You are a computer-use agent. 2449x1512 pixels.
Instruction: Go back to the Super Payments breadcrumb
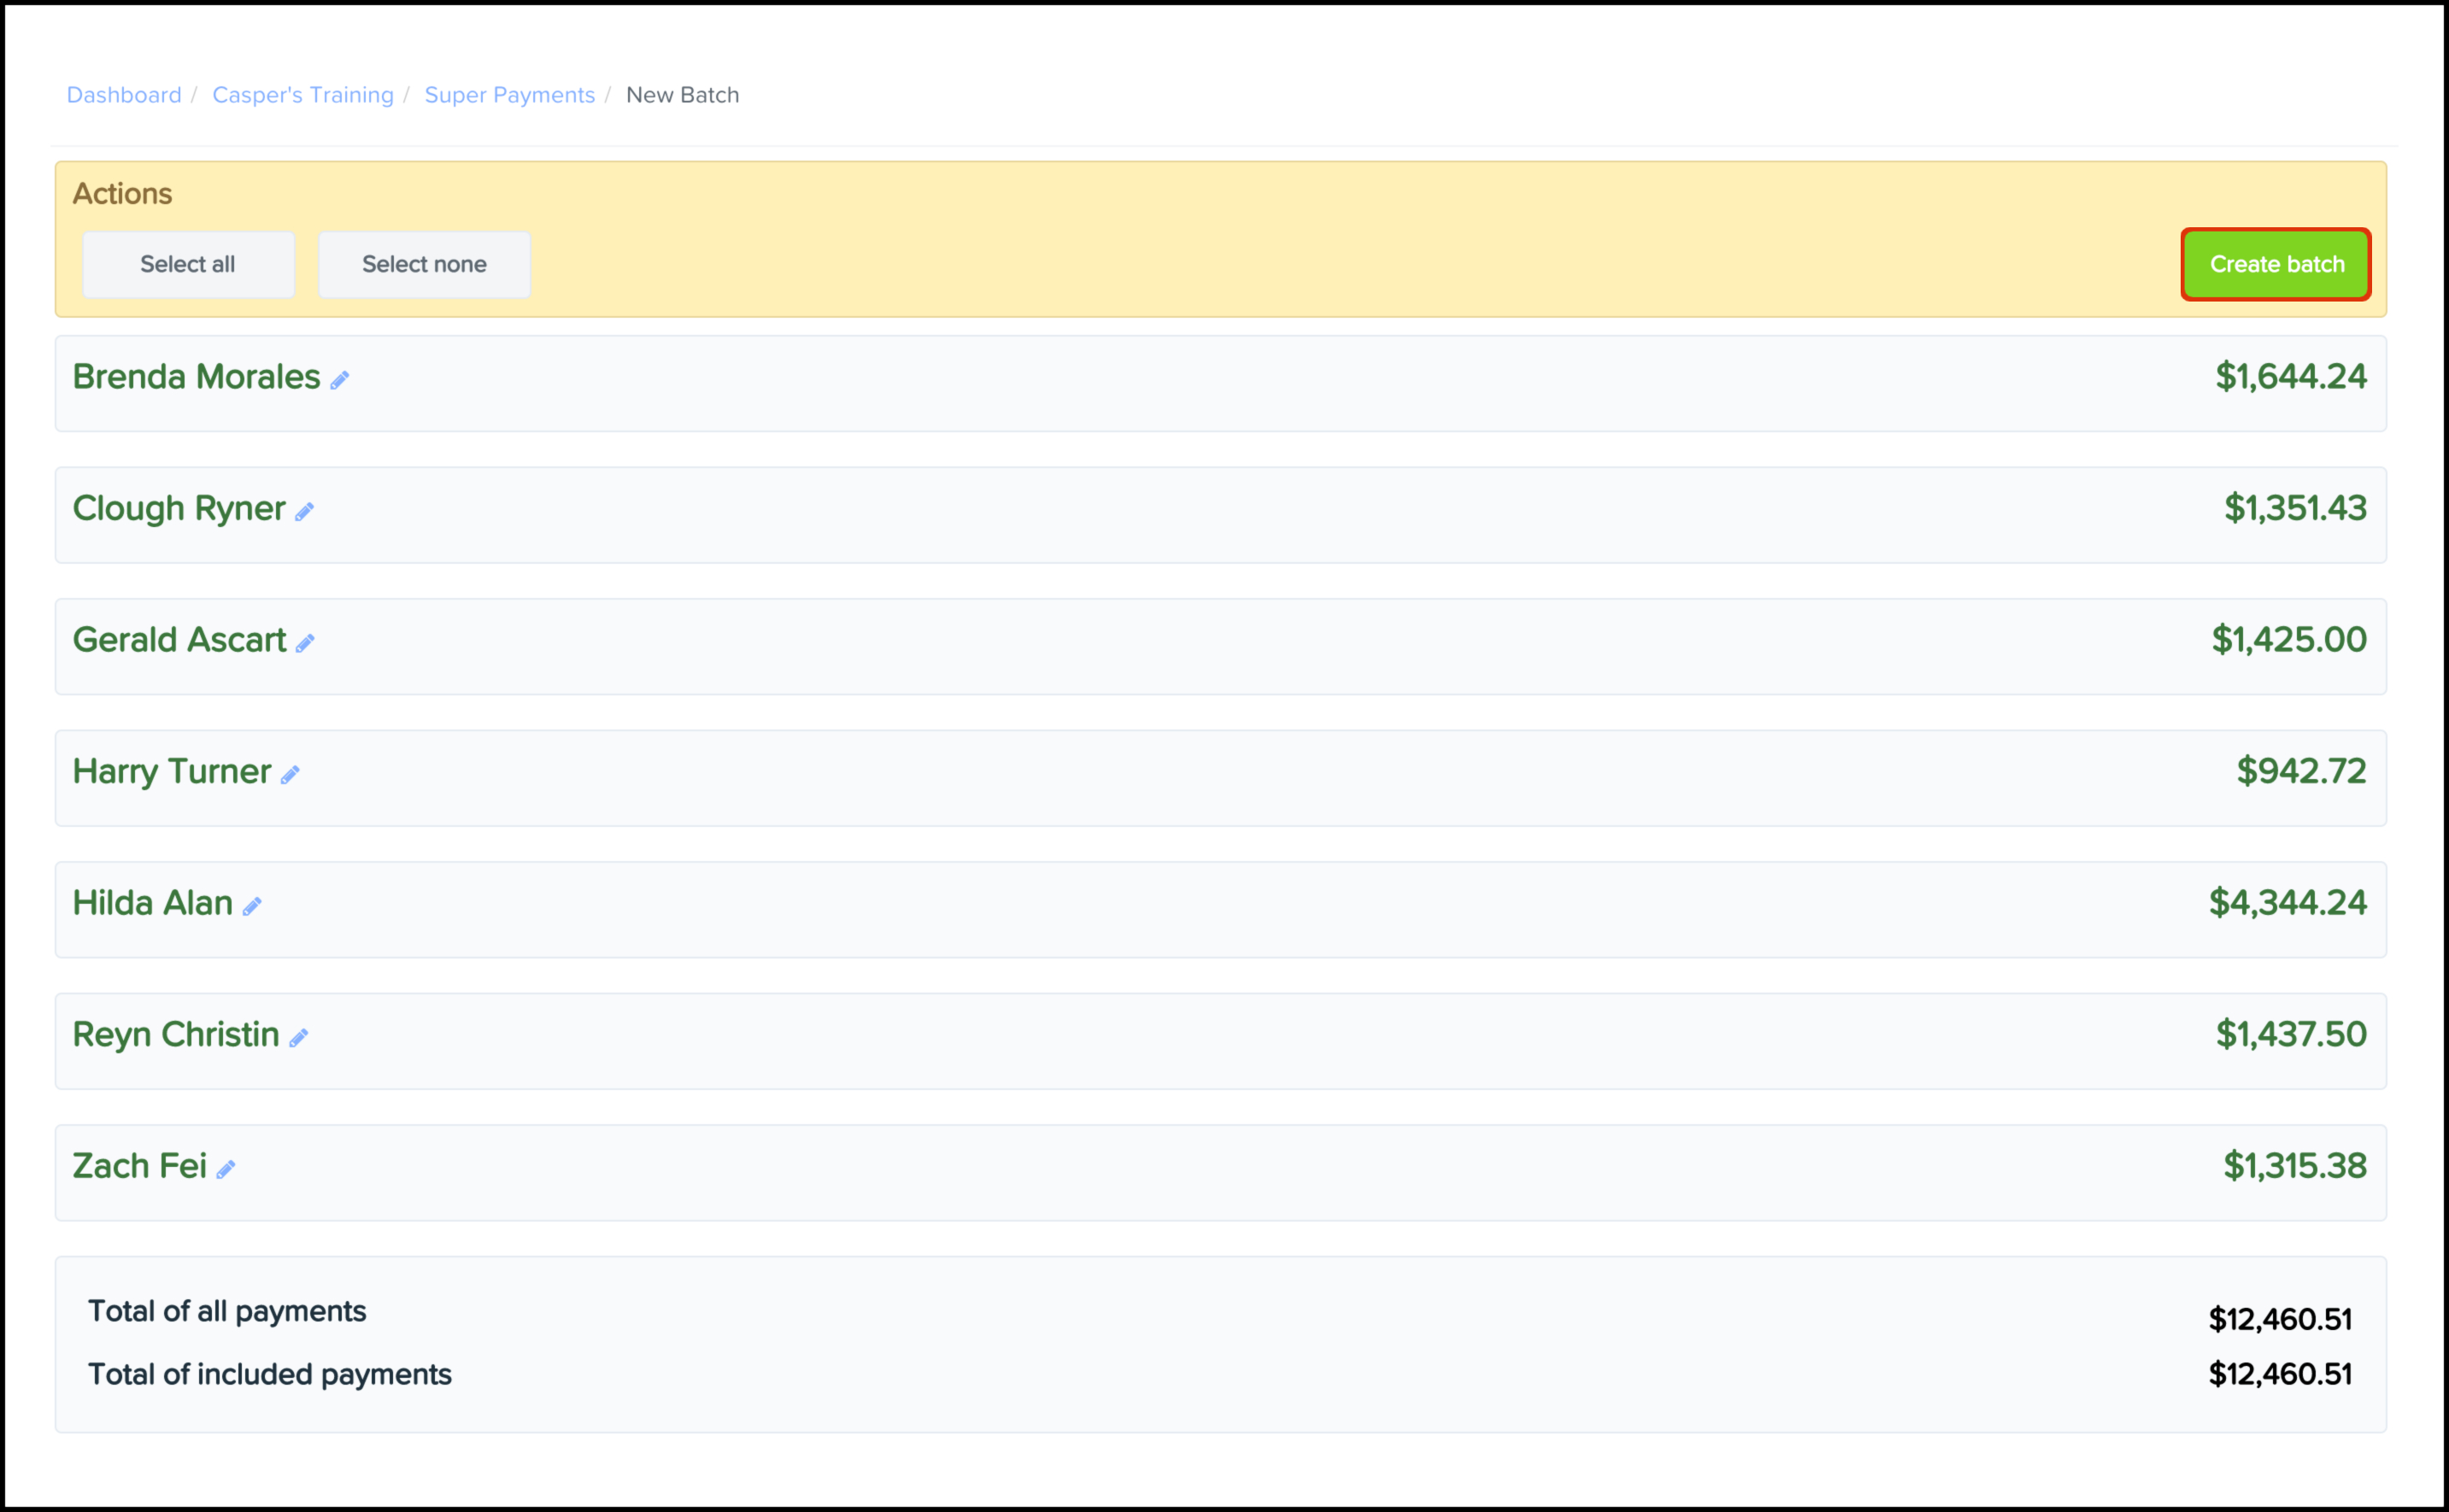click(509, 95)
